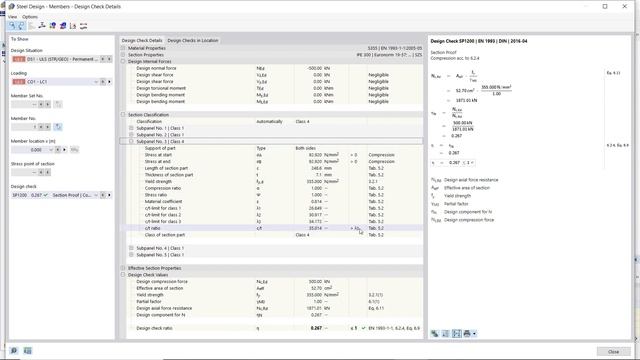The height and width of the screenshot is (360, 640).
Task: Select previous Design Situation arrow
Action: click(x=103, y=59)
